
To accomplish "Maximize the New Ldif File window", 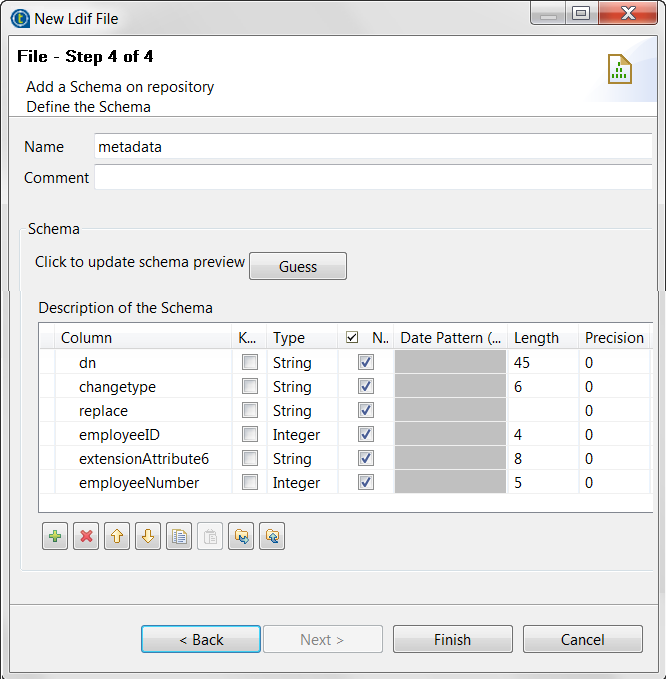I will point(581,13).
